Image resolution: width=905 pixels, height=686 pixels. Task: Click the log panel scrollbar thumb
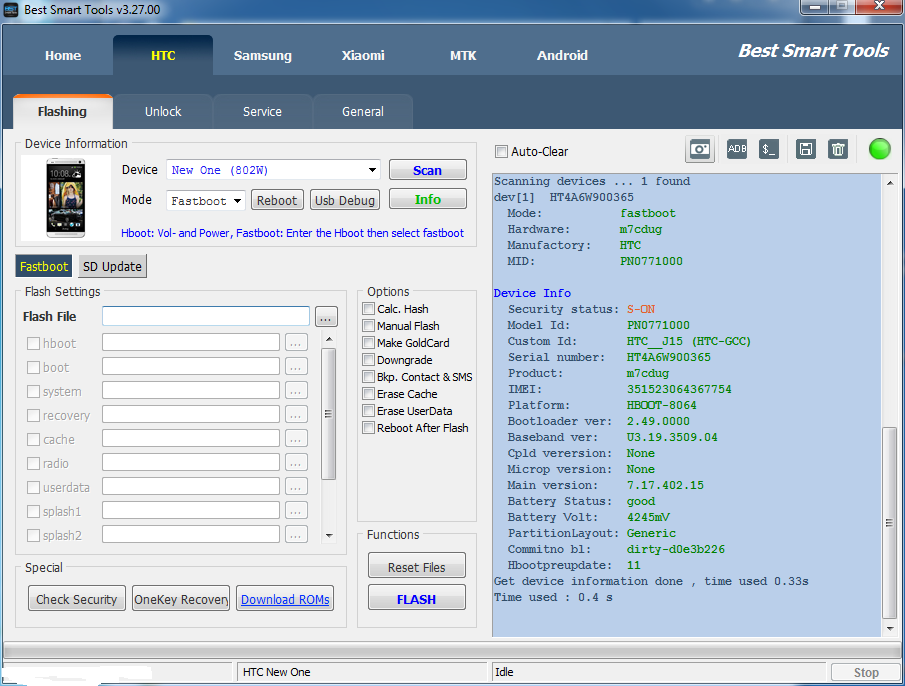point(890,522)
